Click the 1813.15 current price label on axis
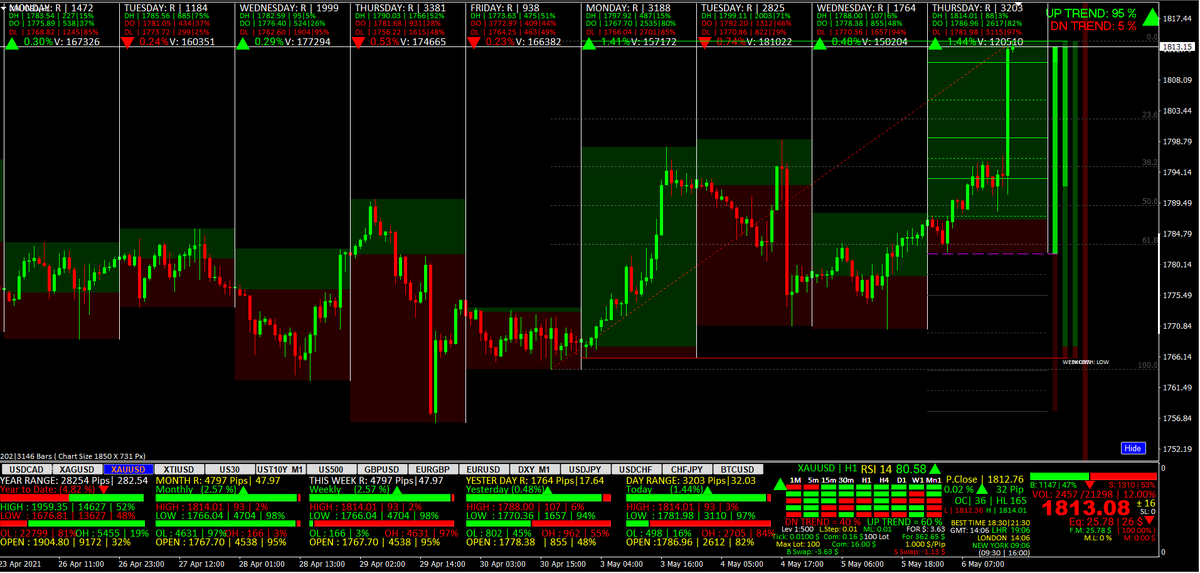 [x=1175, y=48]
